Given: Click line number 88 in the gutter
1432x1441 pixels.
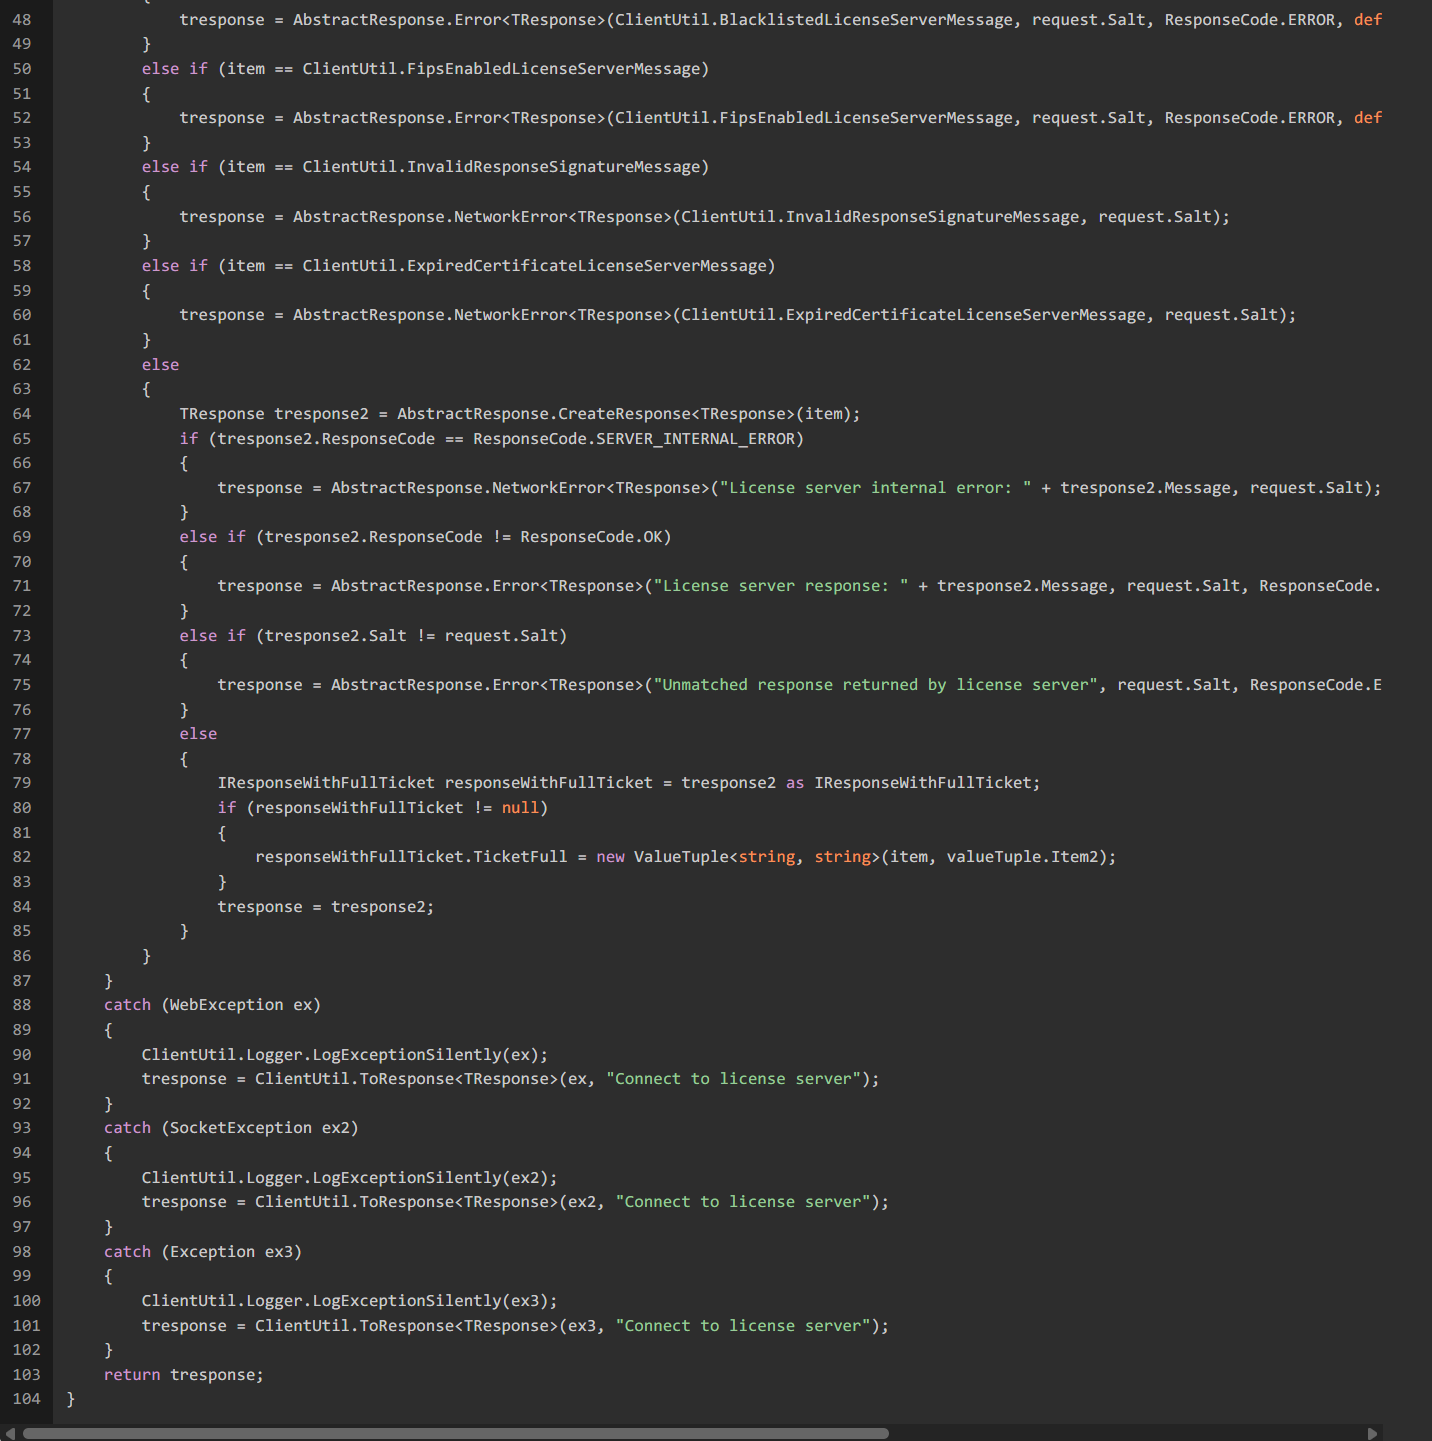Looking at the screenshot, I should pos(22,1005).
